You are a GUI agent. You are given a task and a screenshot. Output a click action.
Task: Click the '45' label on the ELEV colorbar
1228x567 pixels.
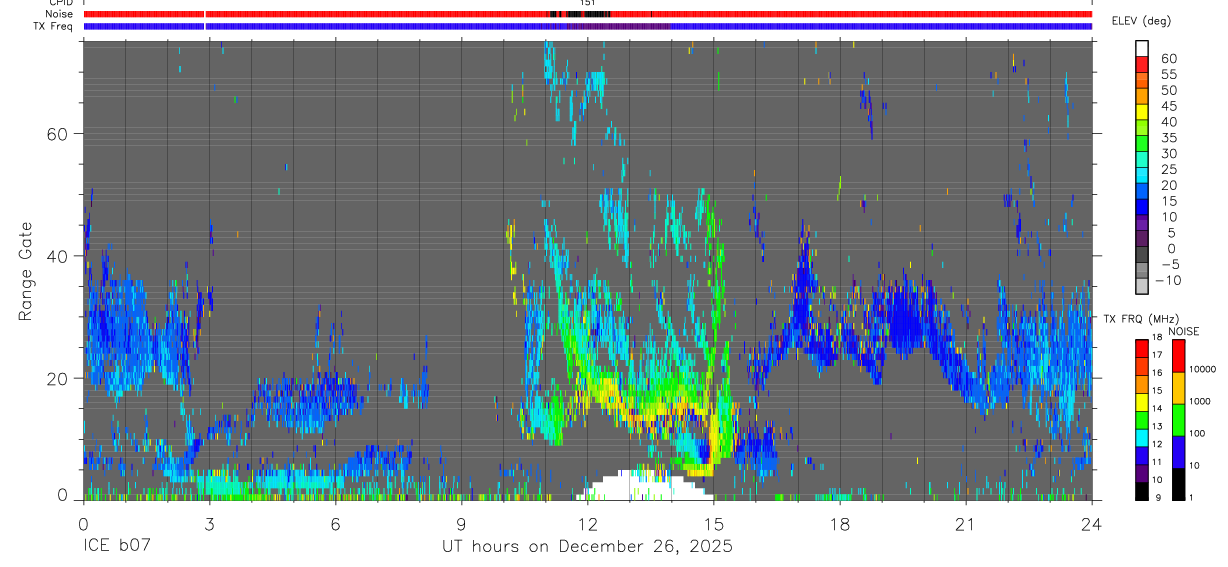1168,106
